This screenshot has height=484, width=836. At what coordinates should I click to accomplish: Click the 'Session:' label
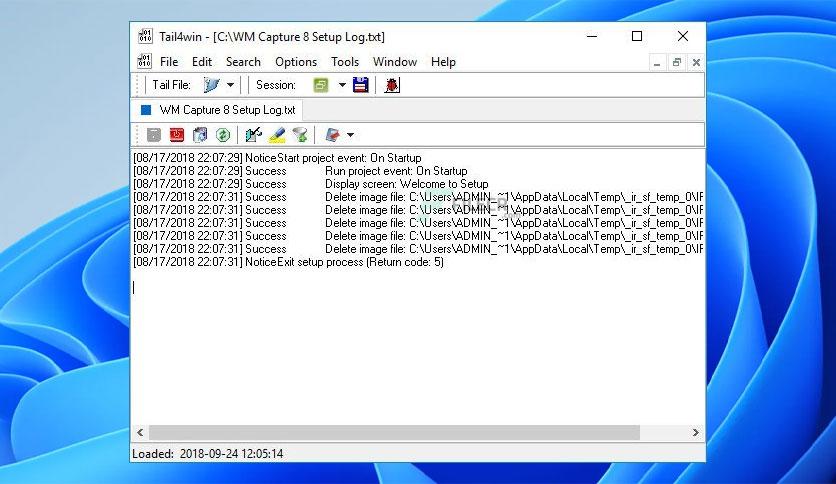[276, 85]
